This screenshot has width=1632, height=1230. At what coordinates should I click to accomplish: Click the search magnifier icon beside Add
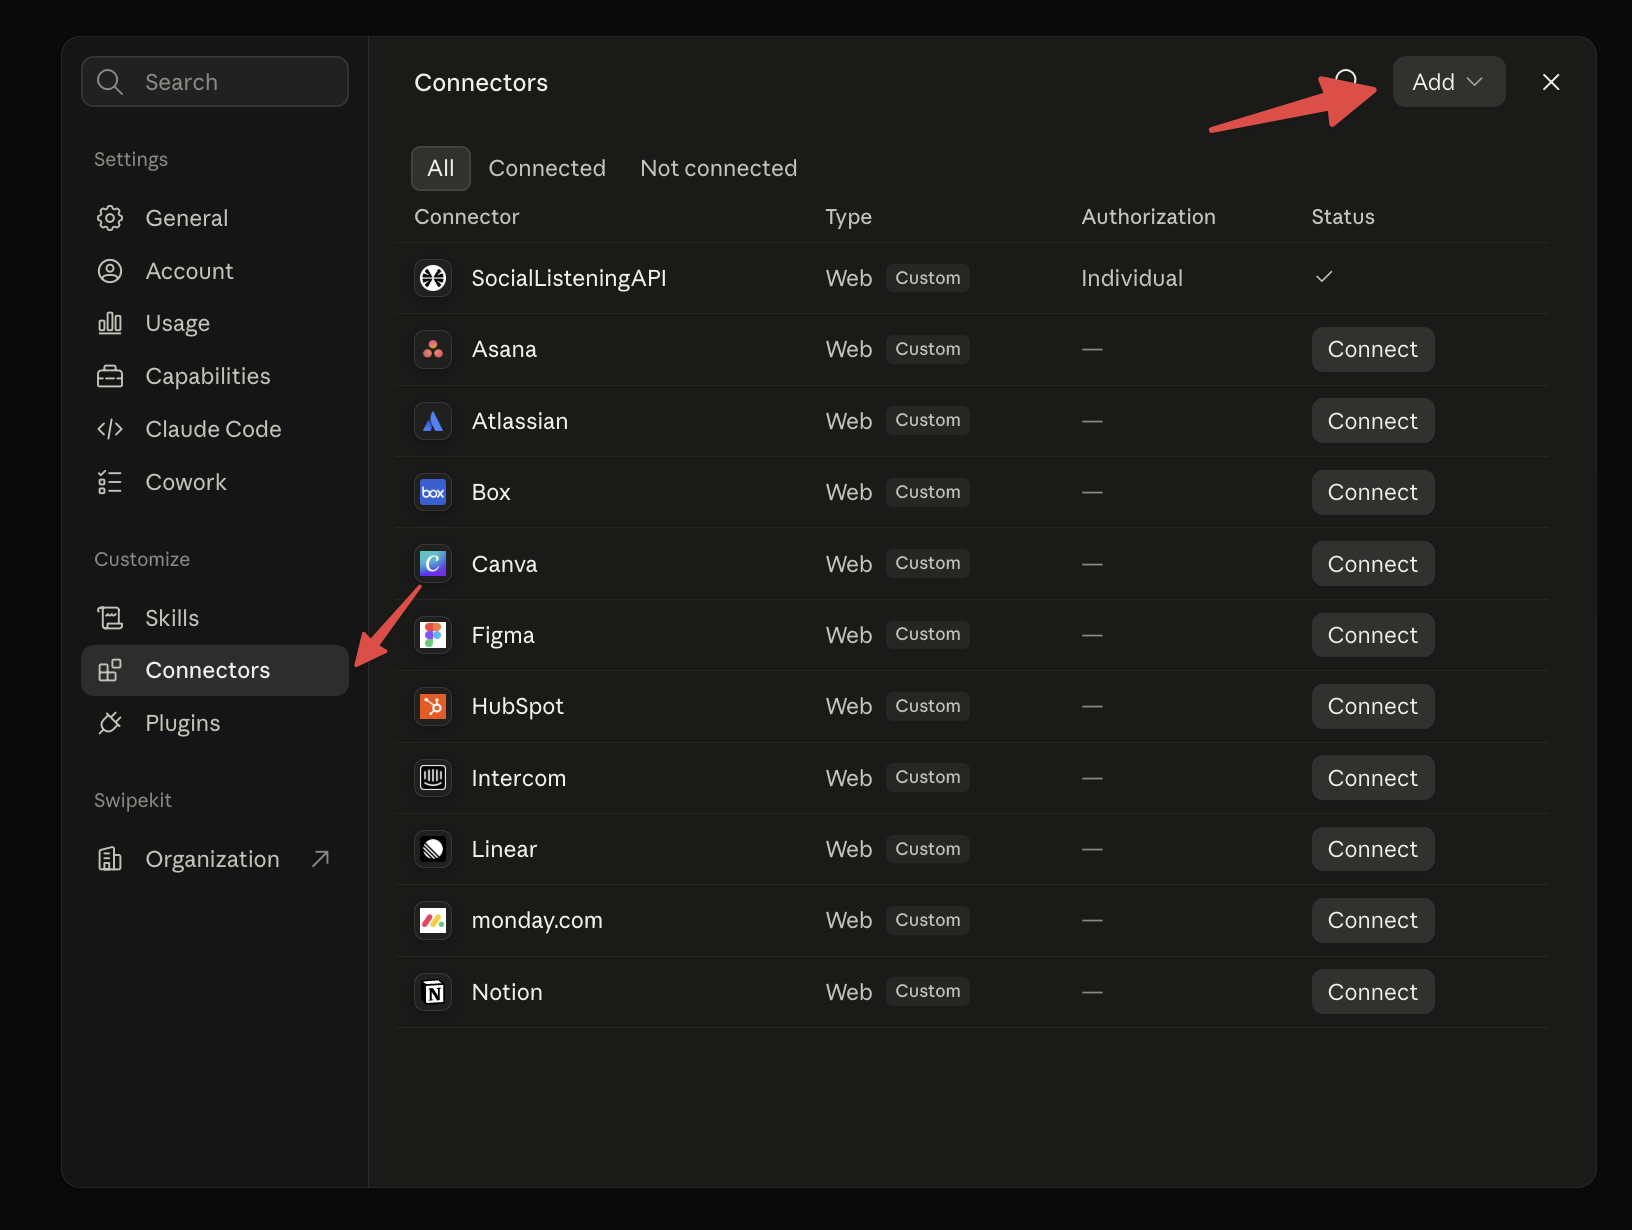tap(1347, 80)
